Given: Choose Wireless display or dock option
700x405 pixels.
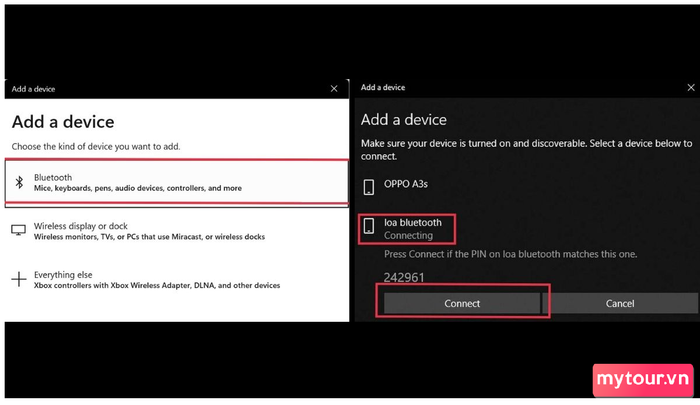Looking at the screenshot, I should tap(177, 231).
